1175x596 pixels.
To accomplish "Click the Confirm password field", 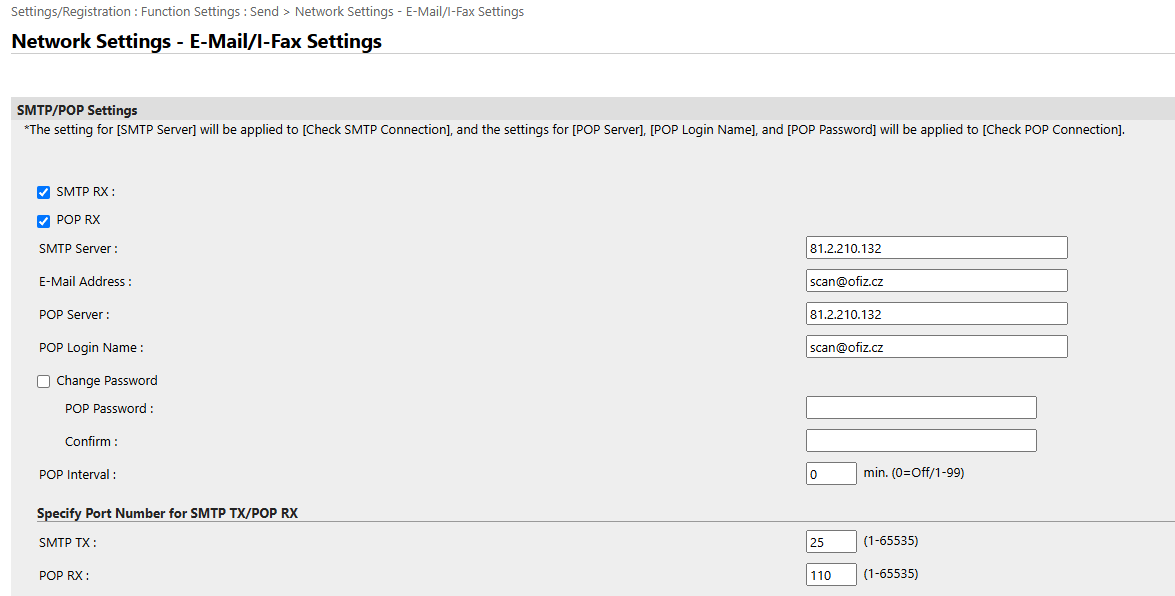I will click(920, 441).
